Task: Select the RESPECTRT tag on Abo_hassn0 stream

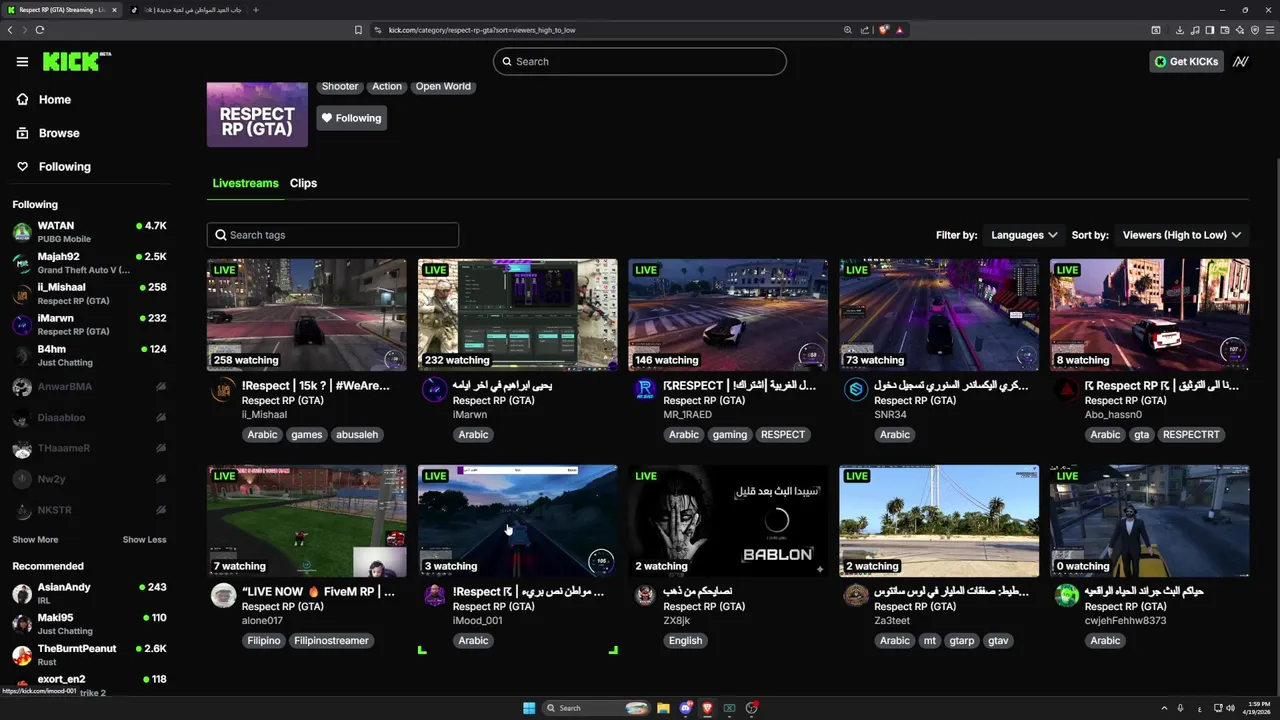Action: (x=1191, y=435)
